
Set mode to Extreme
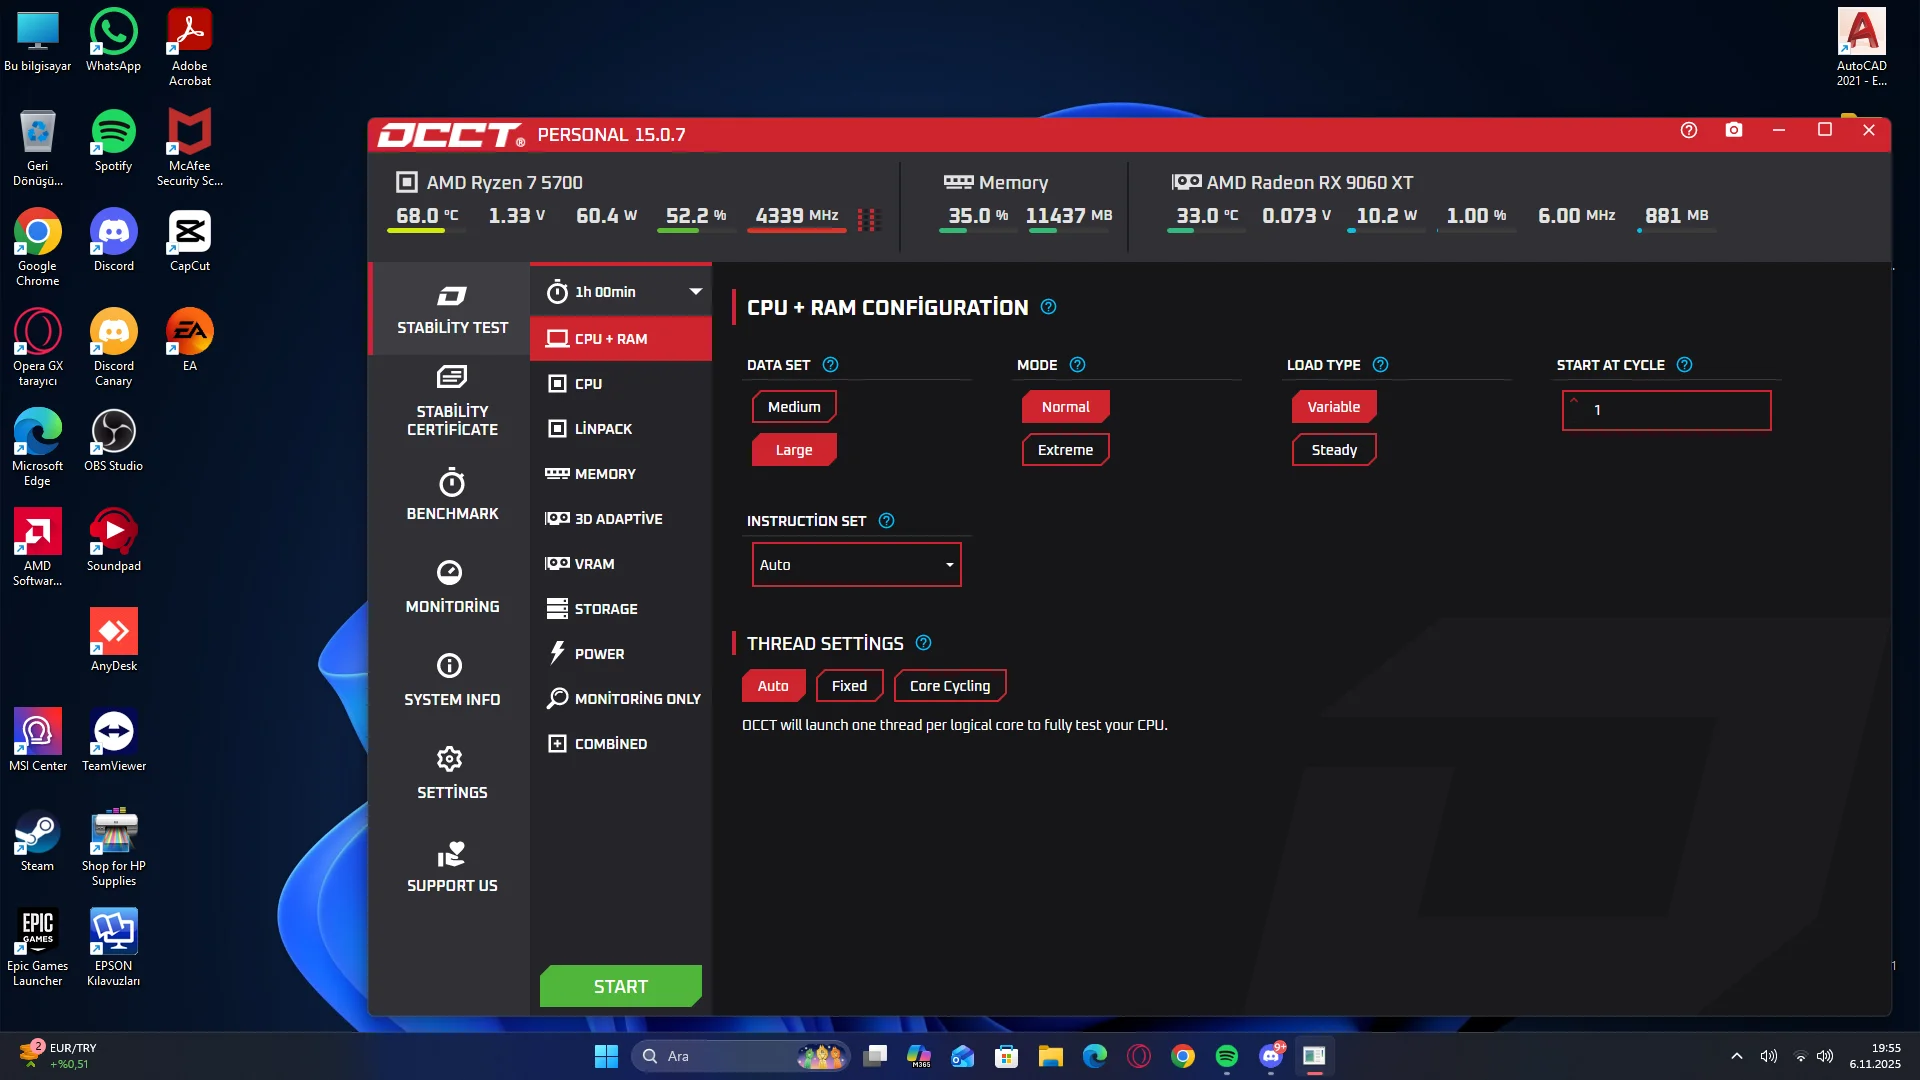(1065, 450)
